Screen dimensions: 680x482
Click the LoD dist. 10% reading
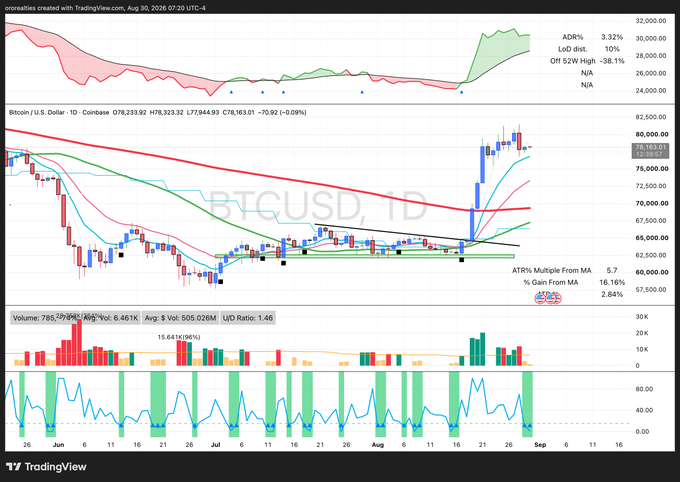point(589,49)
